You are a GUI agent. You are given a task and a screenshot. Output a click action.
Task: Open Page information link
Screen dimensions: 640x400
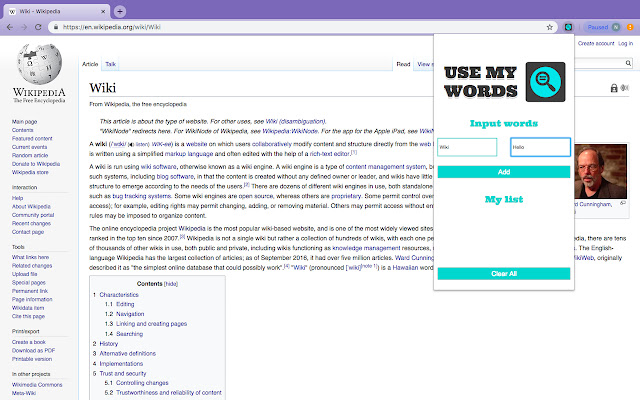coord(32,299)
